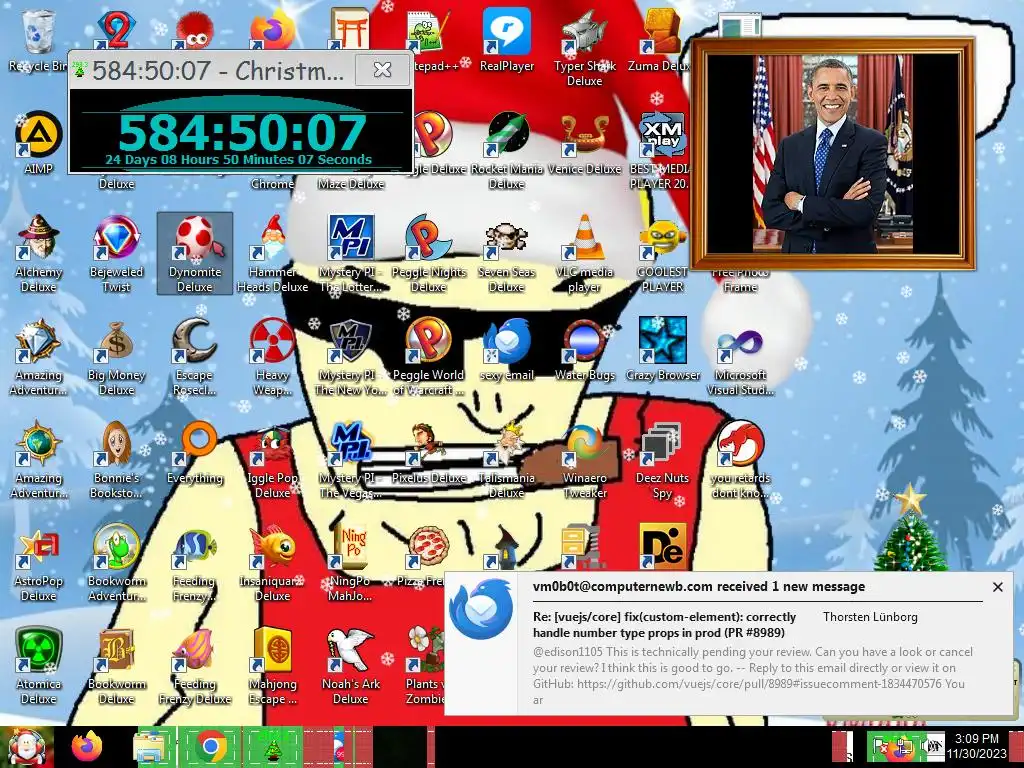Launch AIMP from the desktop

[x=39, y=144]
